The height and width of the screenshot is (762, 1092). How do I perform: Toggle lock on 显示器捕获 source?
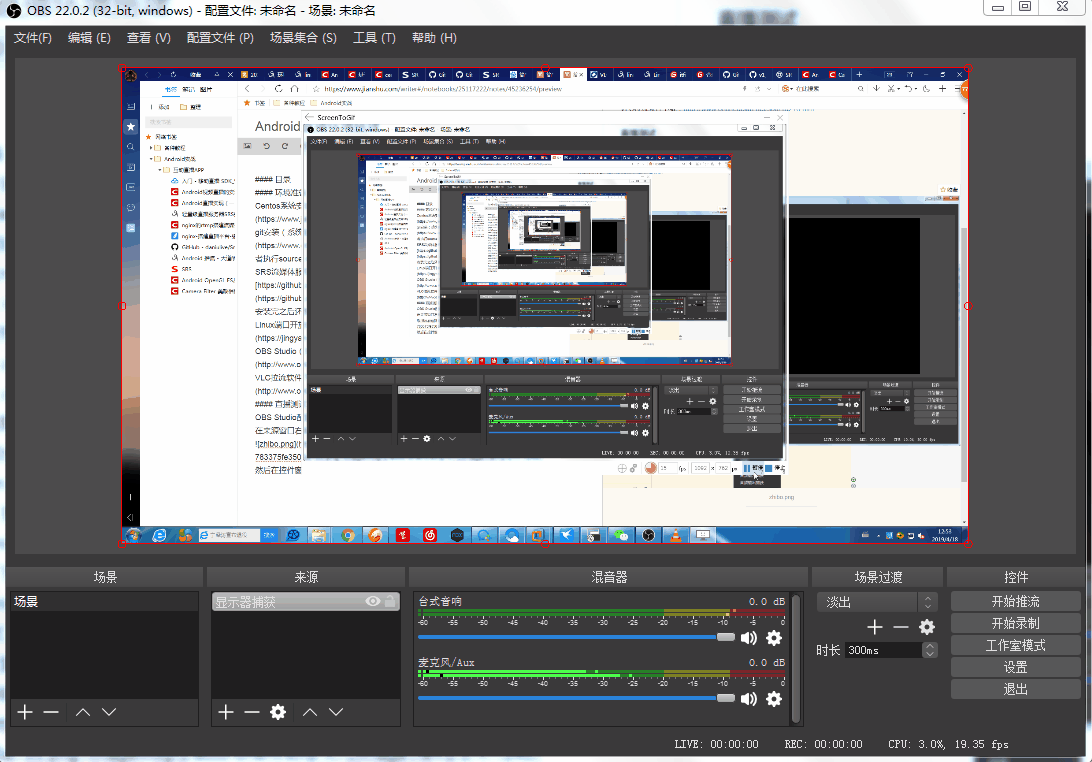(x=390, y=602)
